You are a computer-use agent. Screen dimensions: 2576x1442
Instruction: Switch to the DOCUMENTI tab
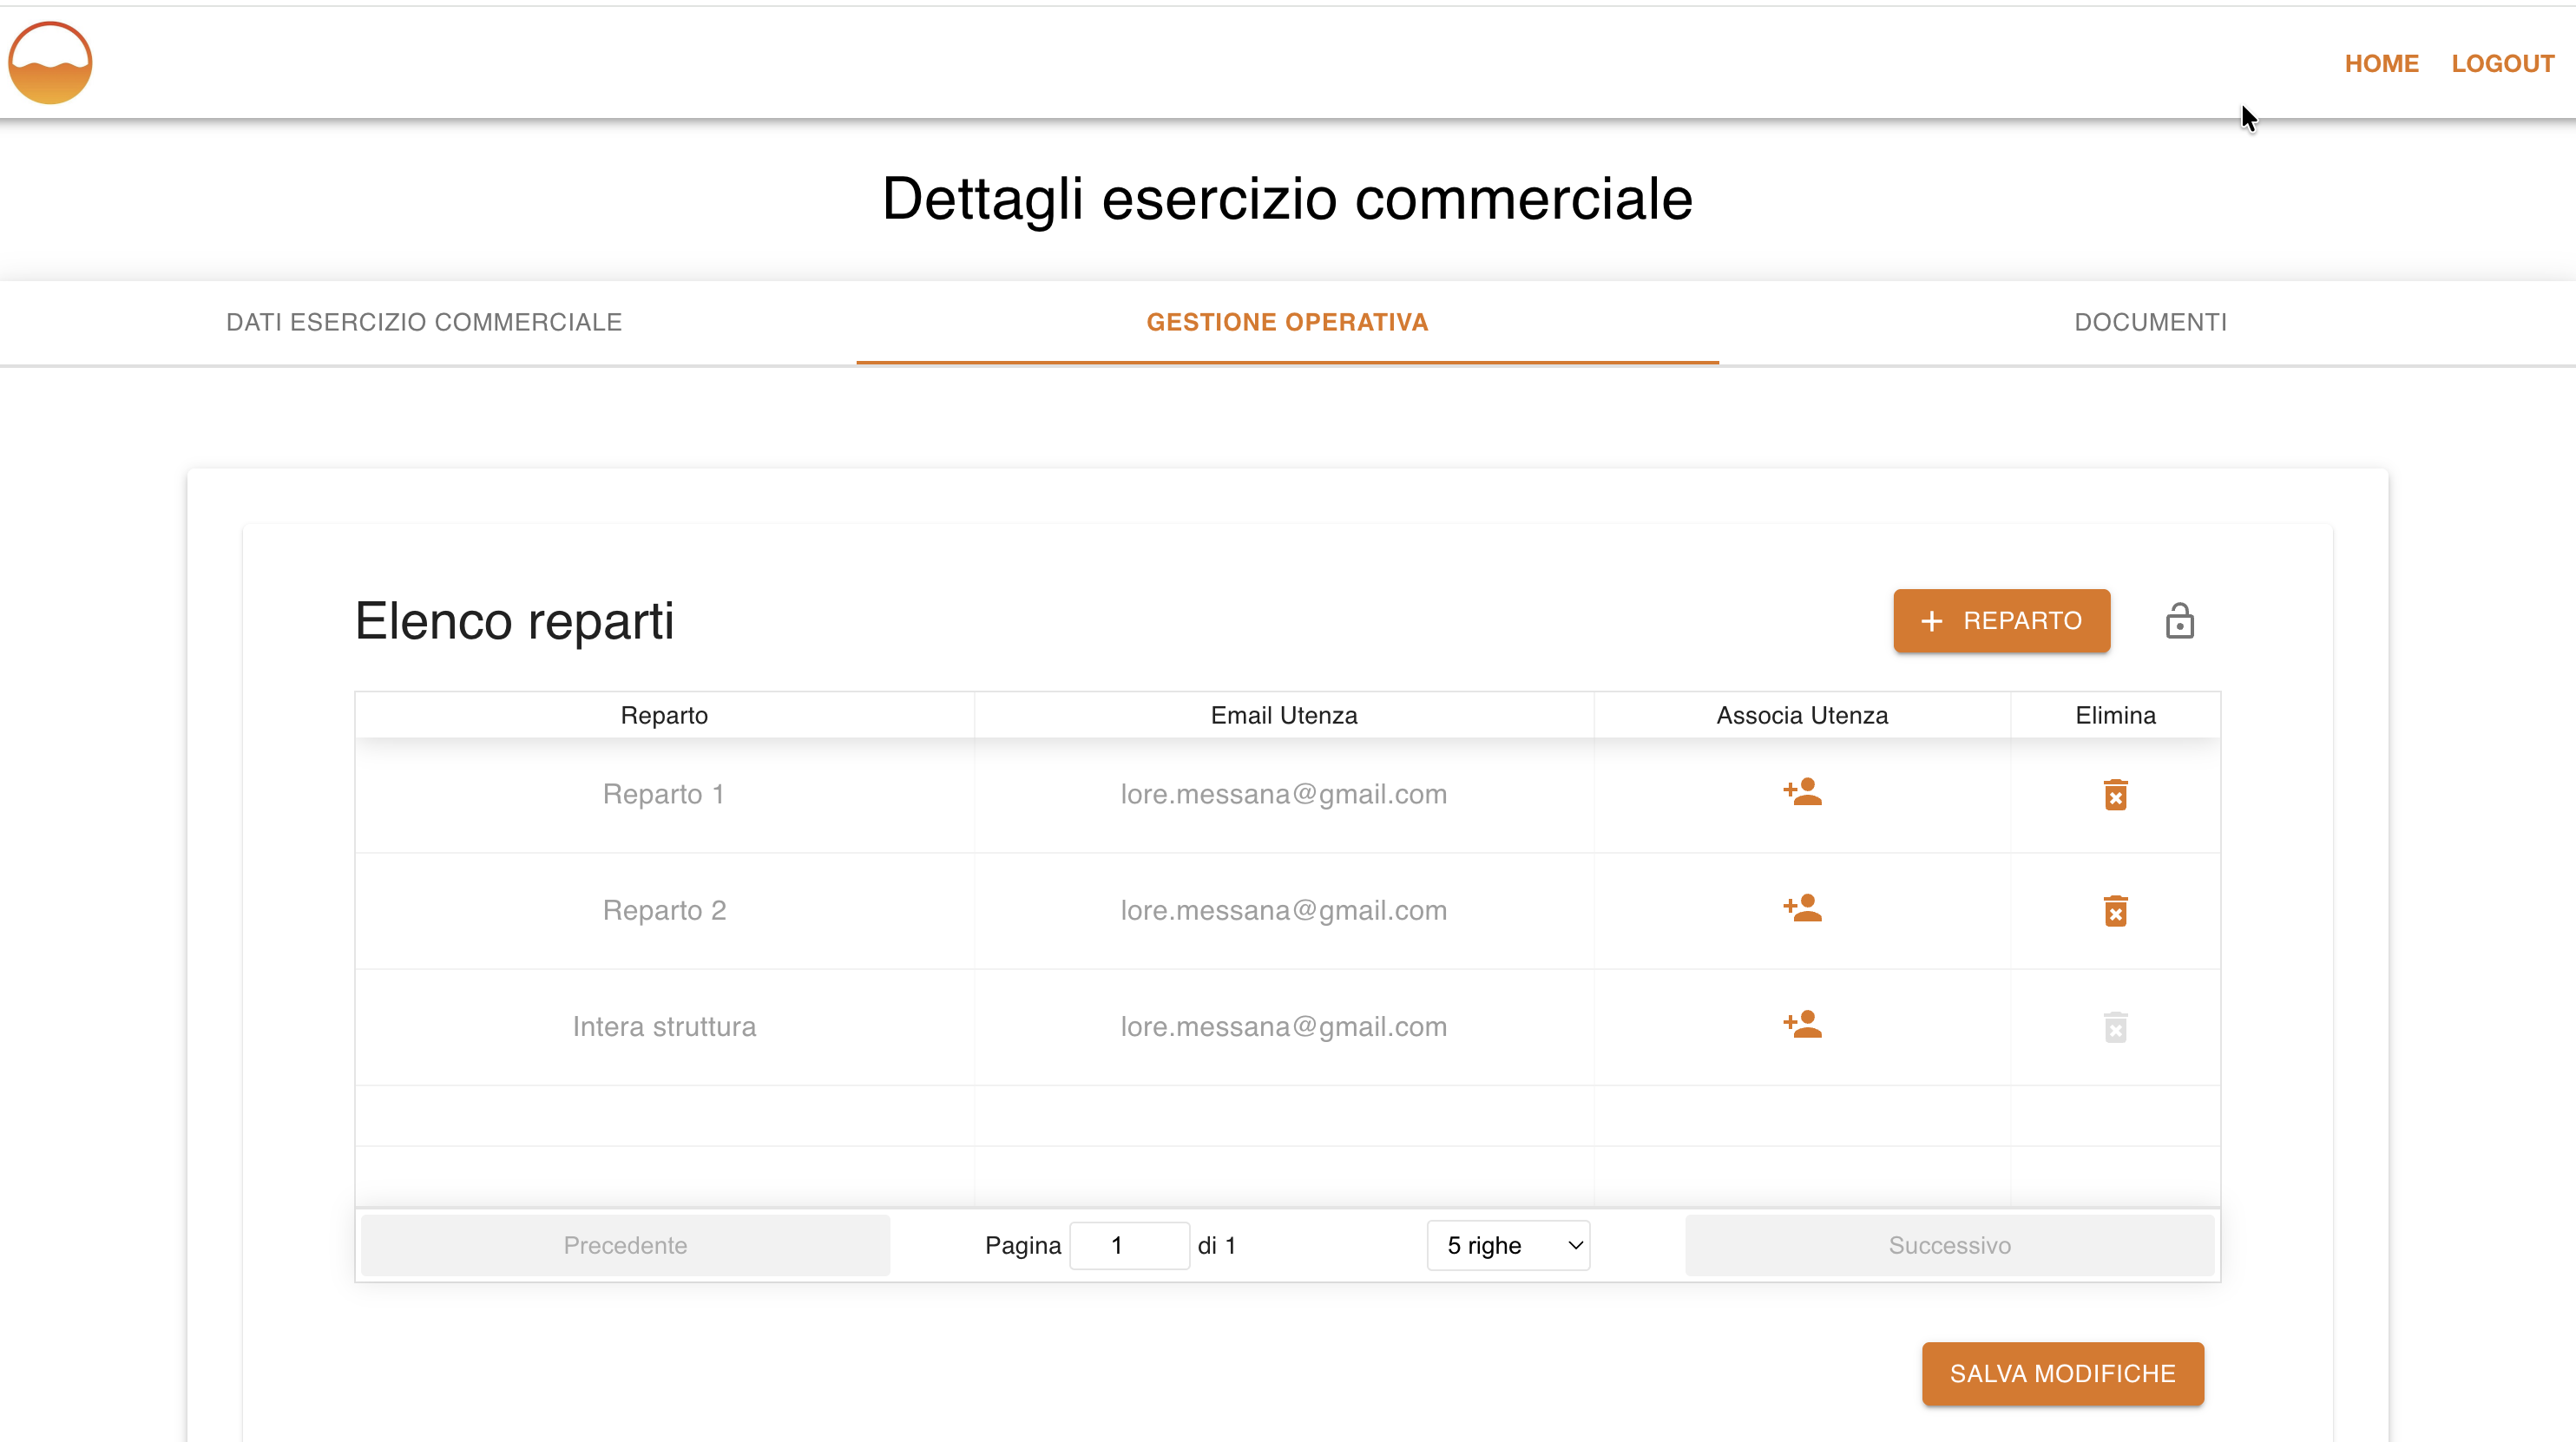coord(2149,322)
